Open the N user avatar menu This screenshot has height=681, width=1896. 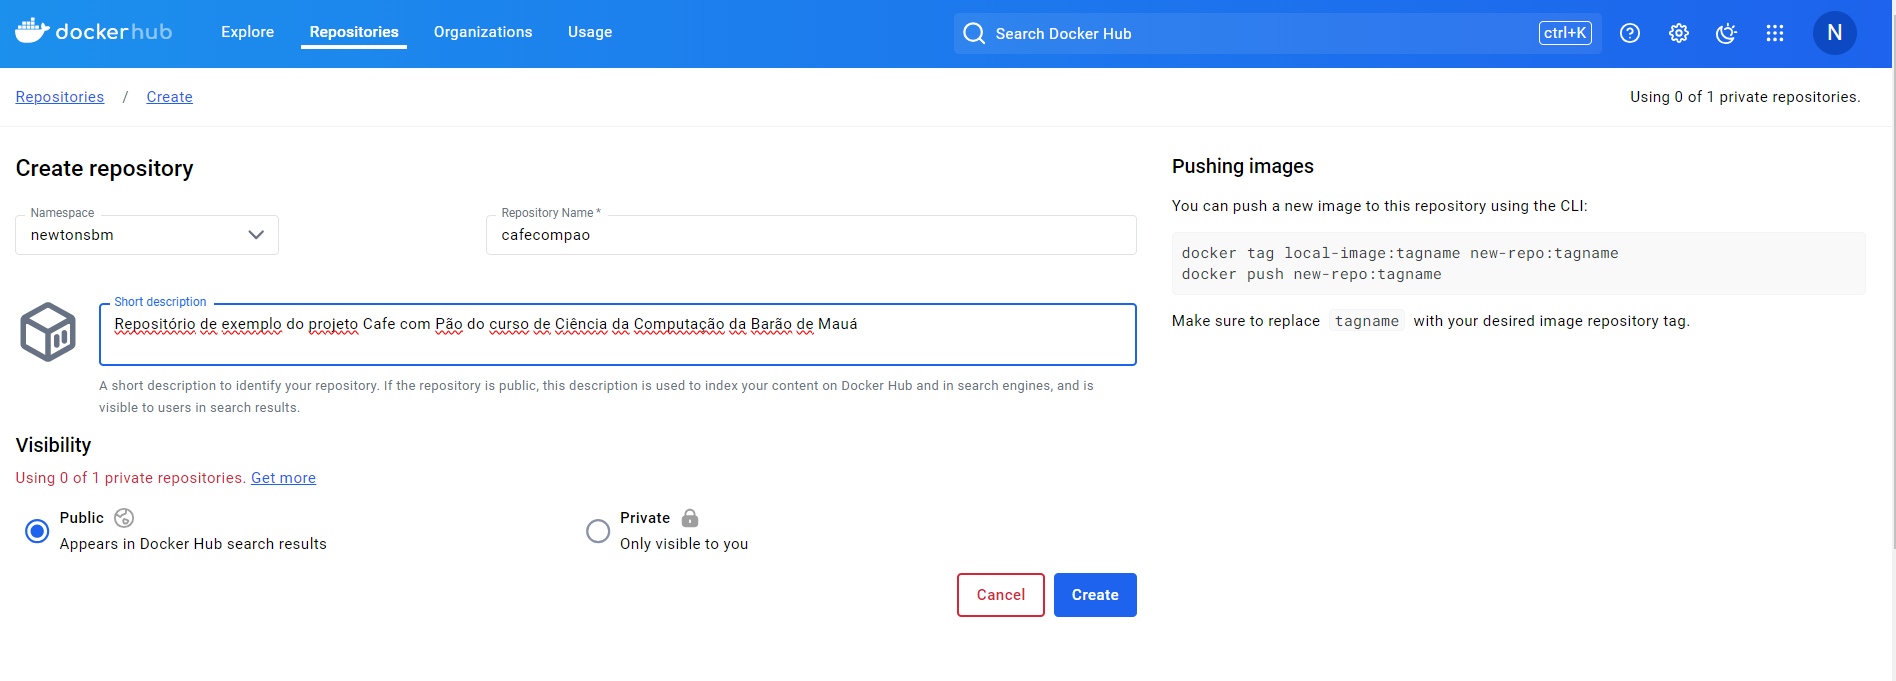pyautogui.click(x=1835, y=33)
